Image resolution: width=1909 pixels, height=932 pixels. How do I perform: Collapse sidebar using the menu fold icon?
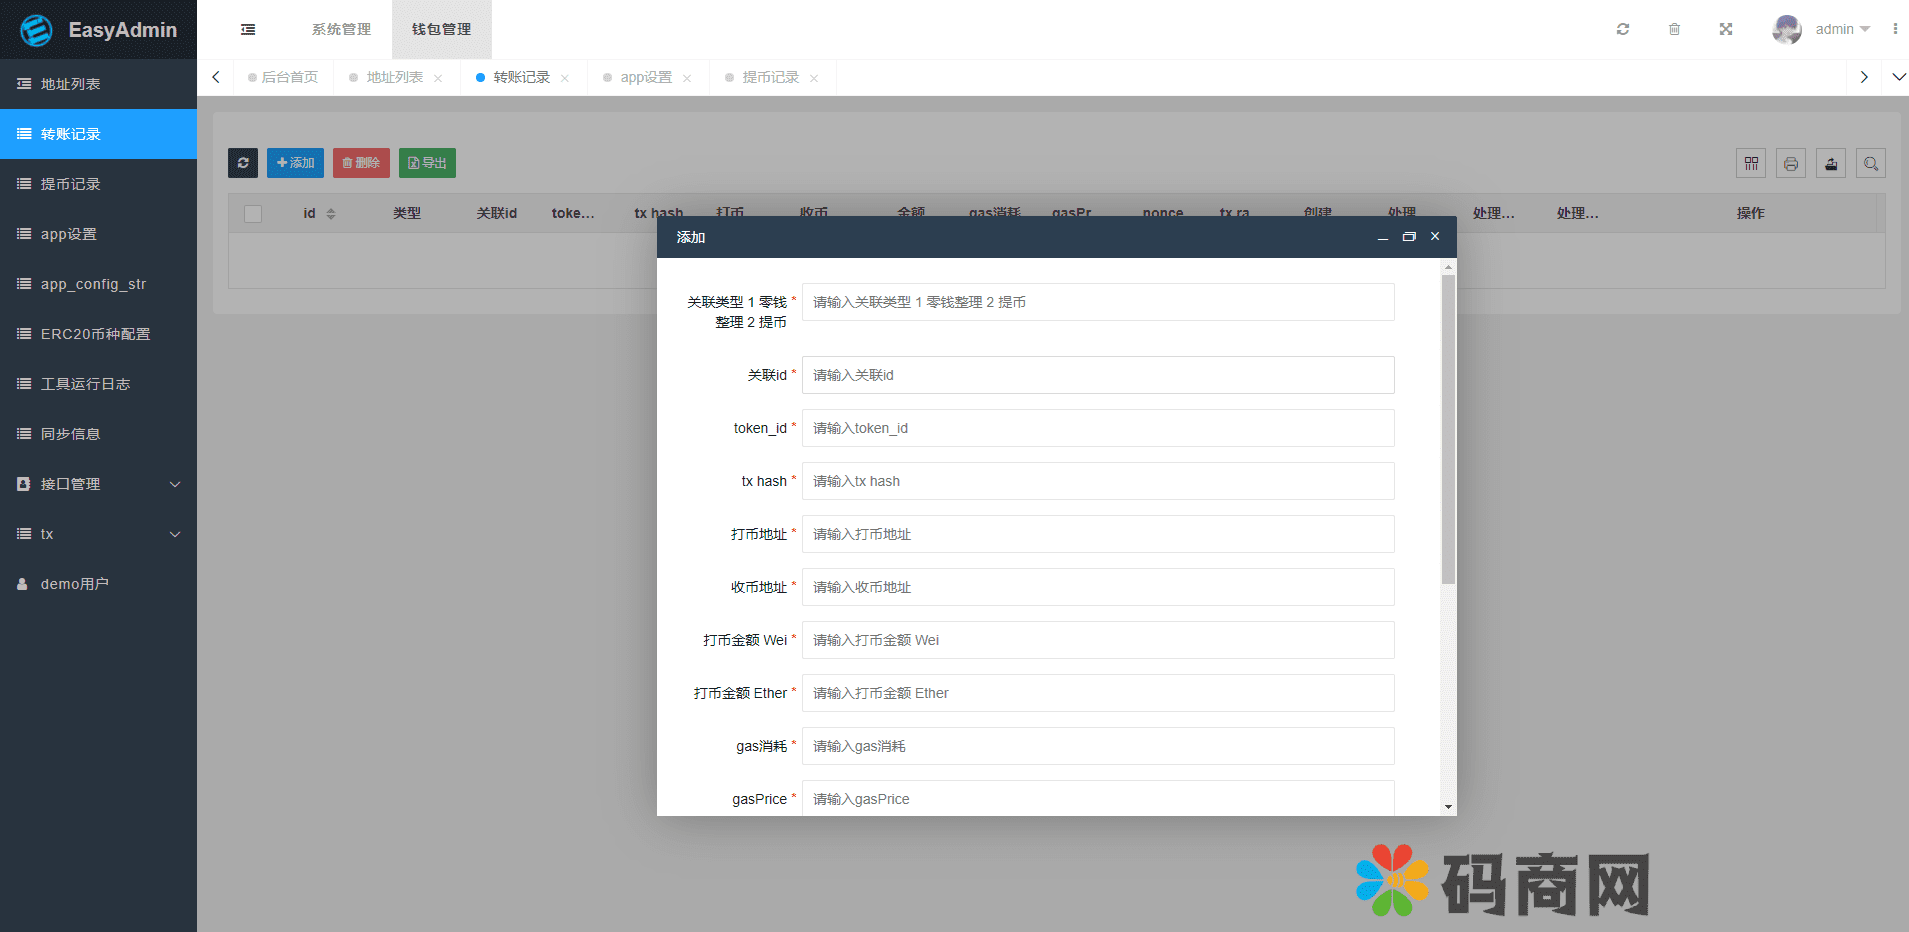[248, 30]
